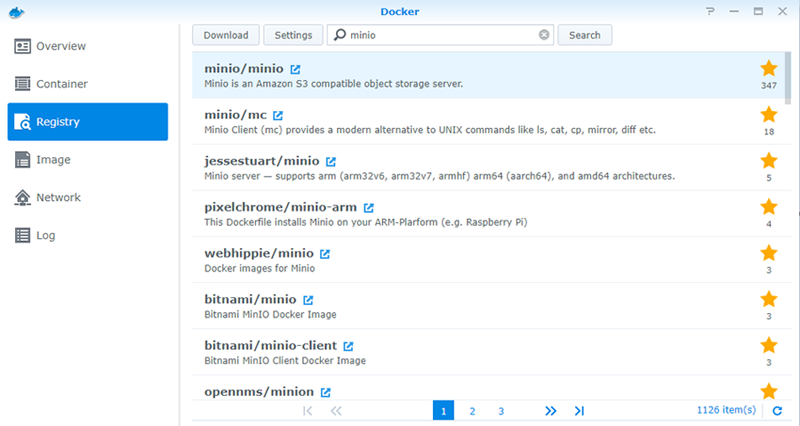Open registry Settings

click(x=293, y=35)
